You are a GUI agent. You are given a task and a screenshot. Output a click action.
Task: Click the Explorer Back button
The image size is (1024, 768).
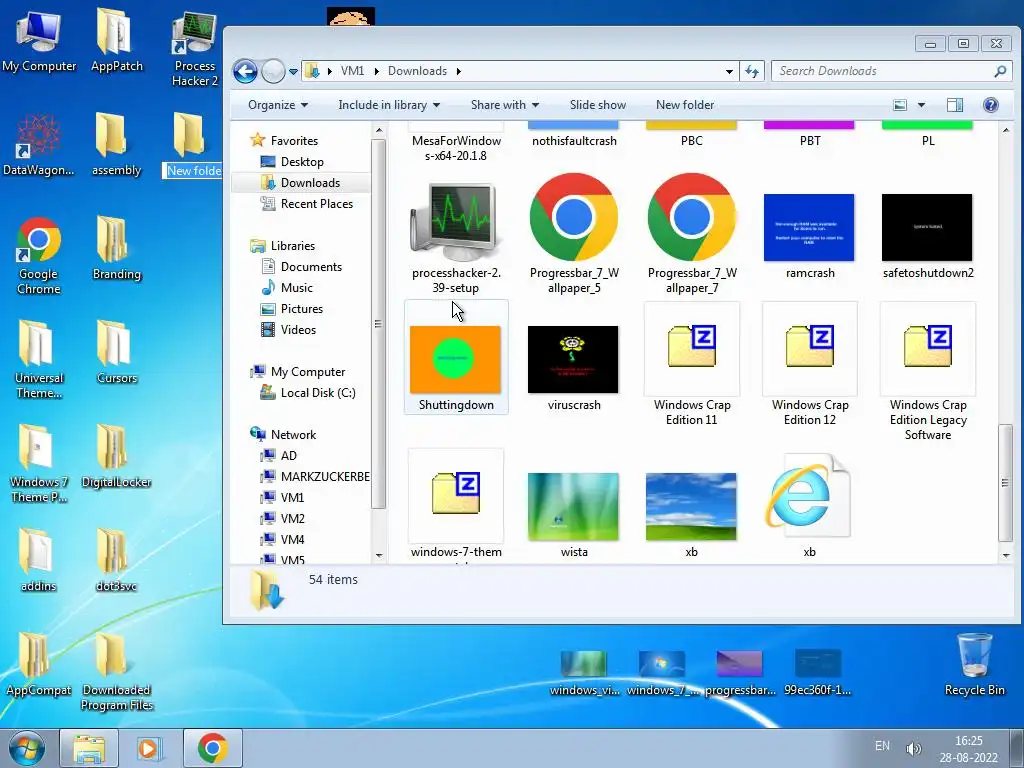[246, 71]
